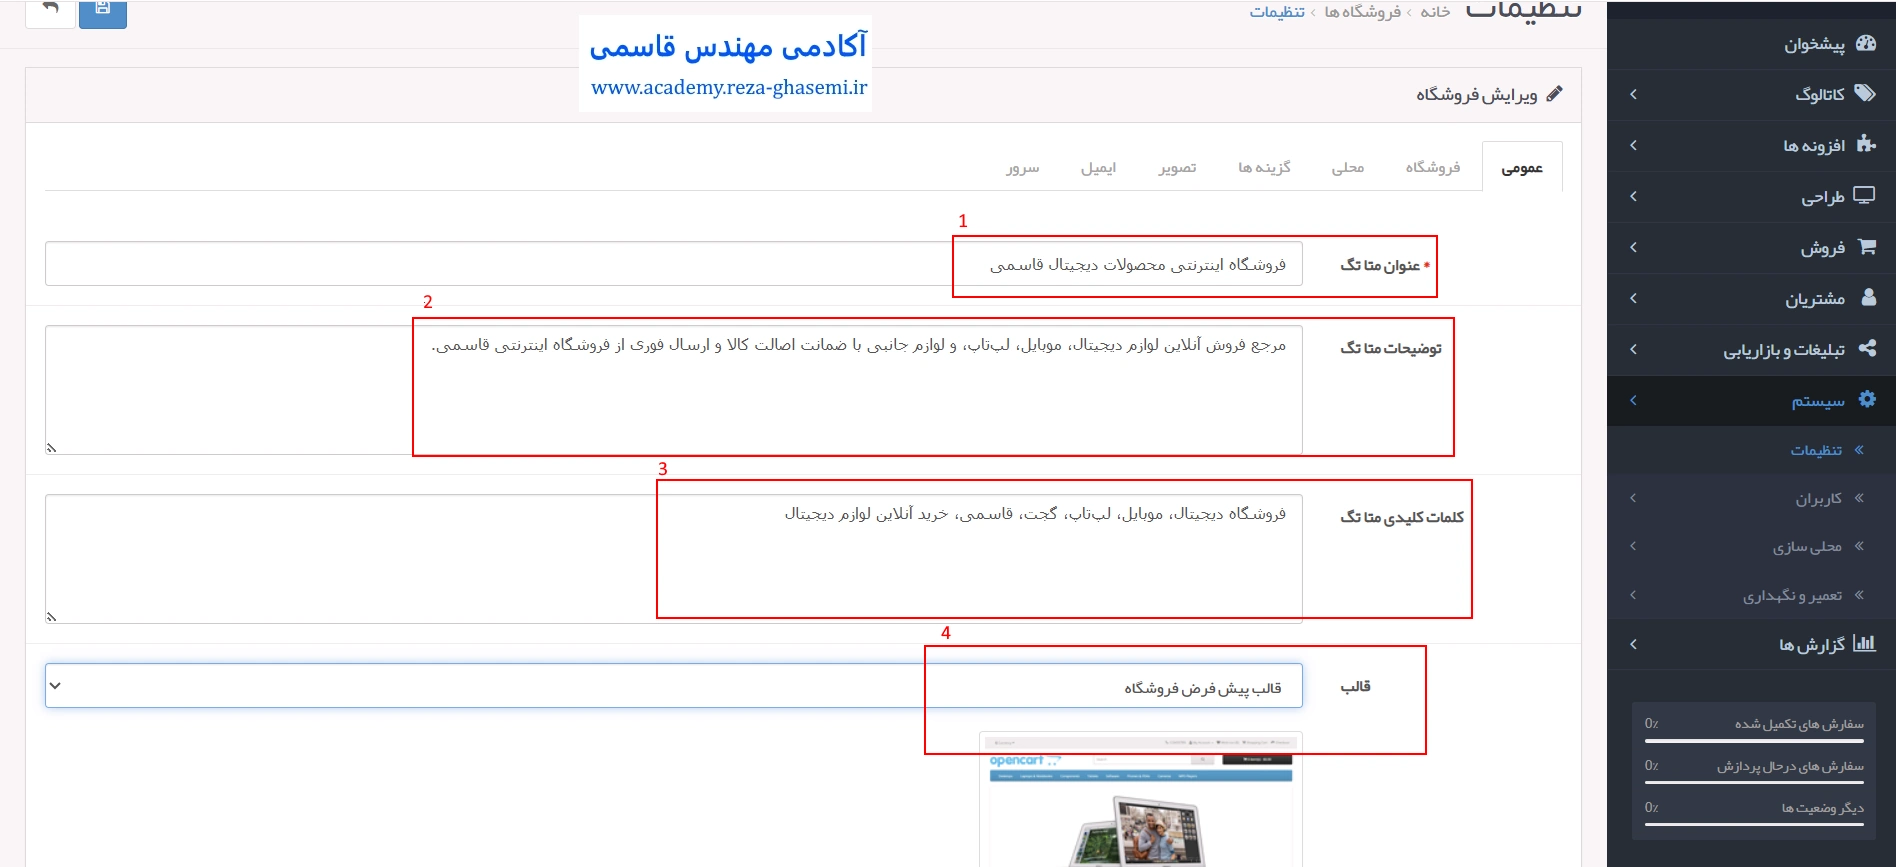Expand the کاتالوگ menu chevron
This screenshot has height=867, width=1896.
(1633, 94)
